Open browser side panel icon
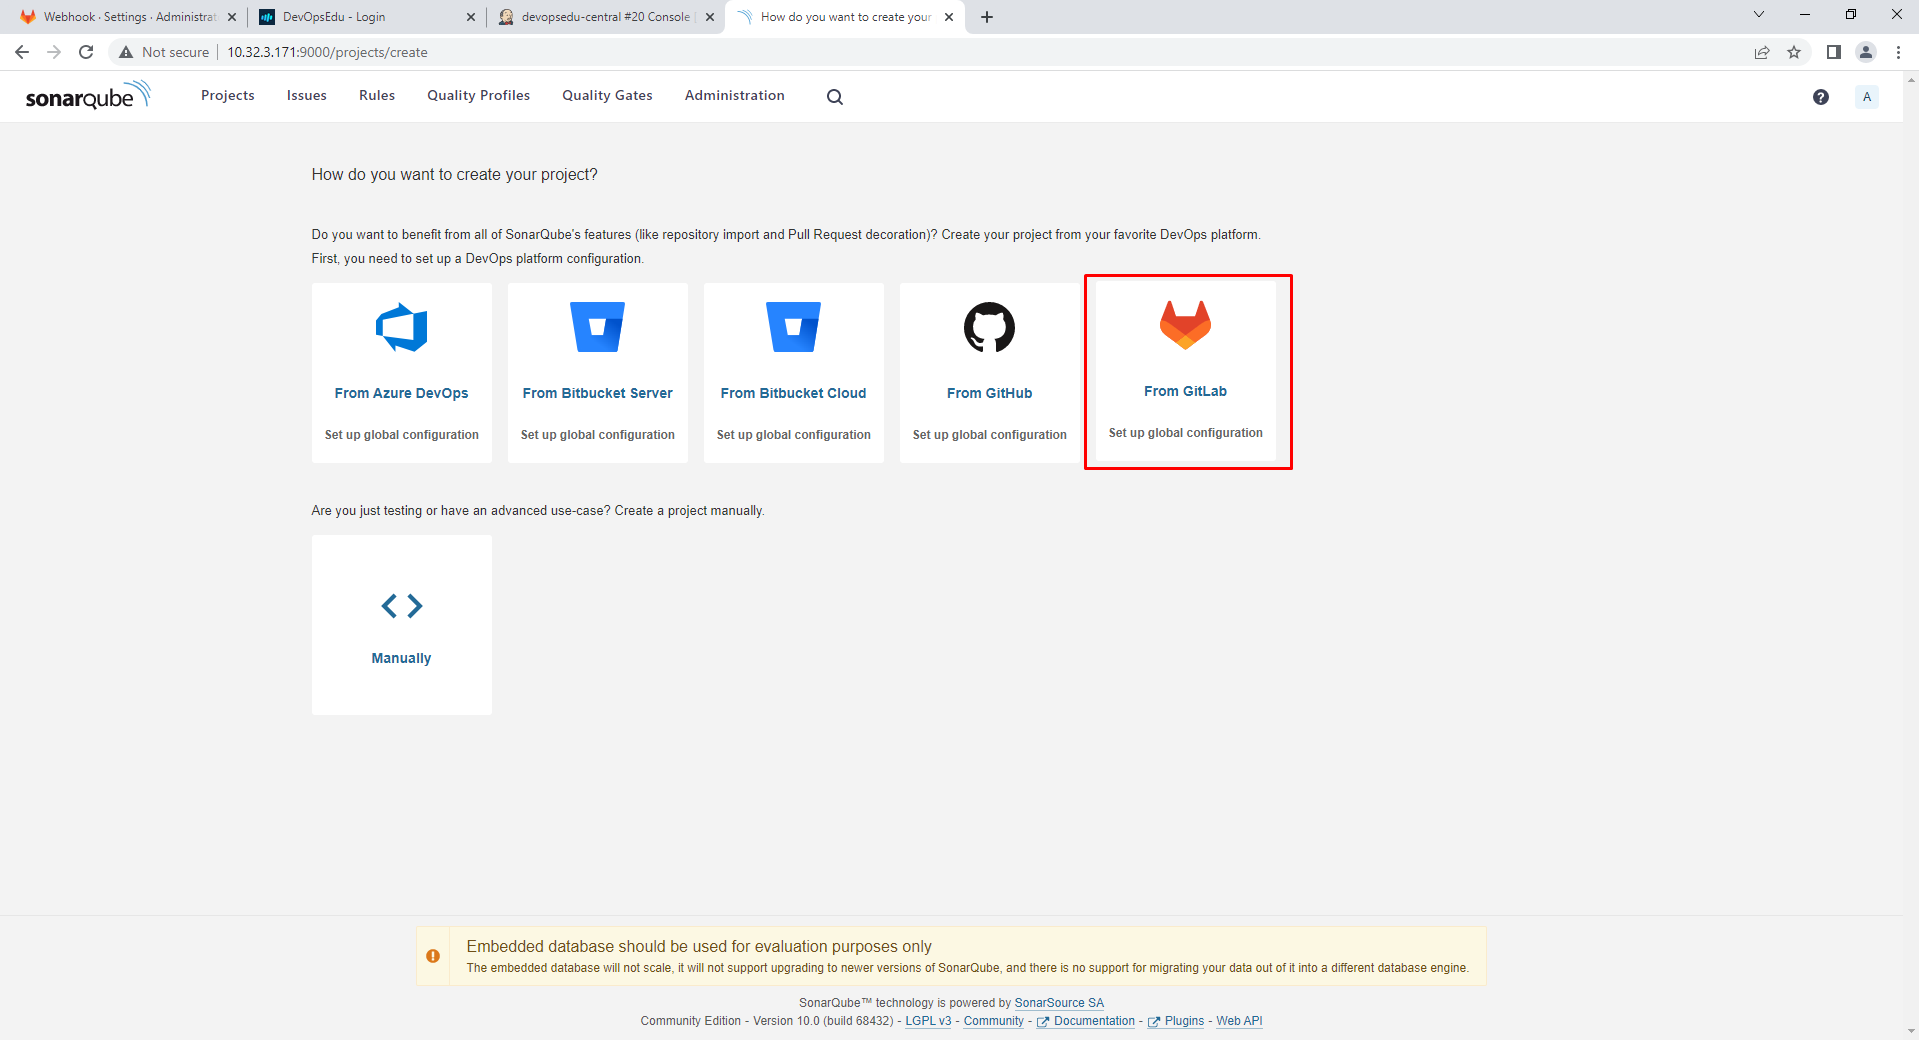 pos(1834,52)
